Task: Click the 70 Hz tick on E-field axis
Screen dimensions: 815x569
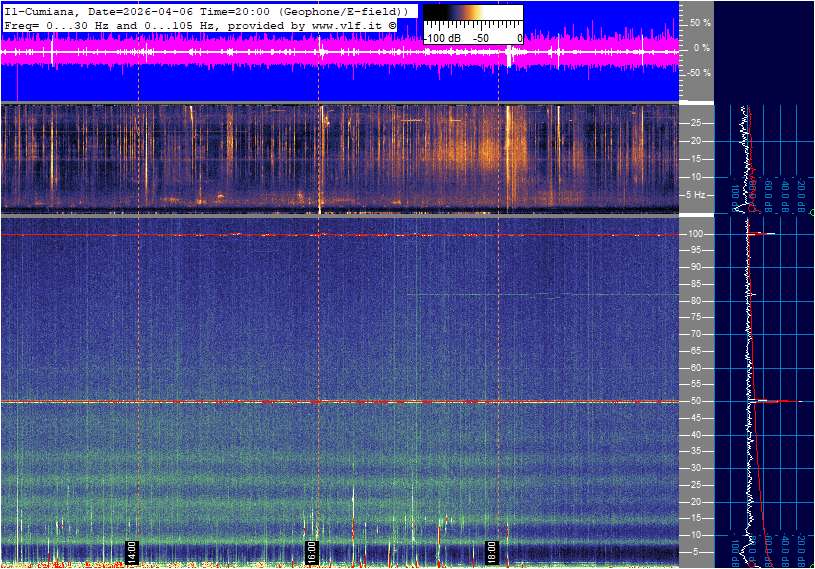Action: pos(695,334)
